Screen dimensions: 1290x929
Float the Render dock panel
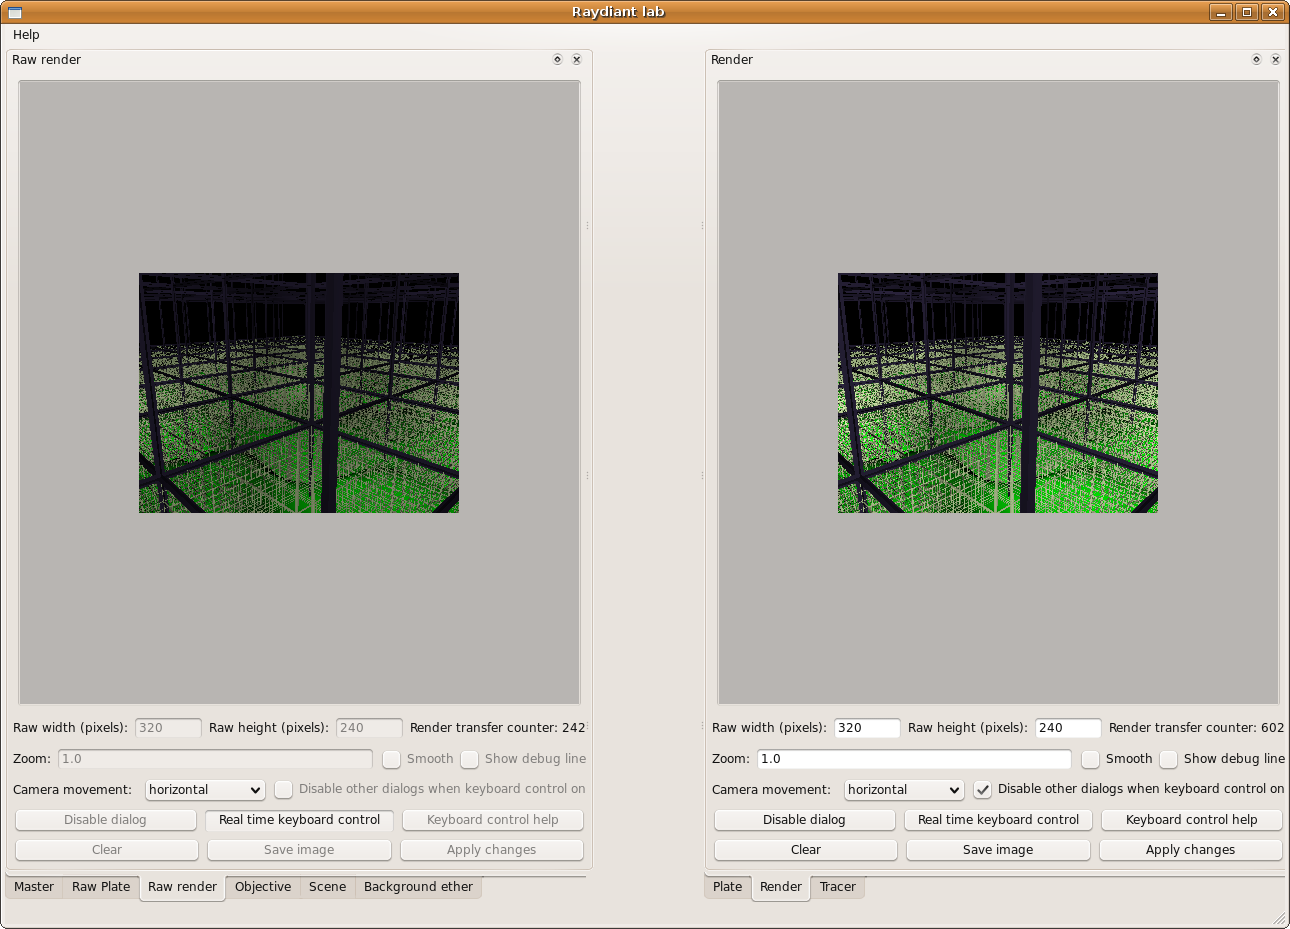tap(1256, 60)
